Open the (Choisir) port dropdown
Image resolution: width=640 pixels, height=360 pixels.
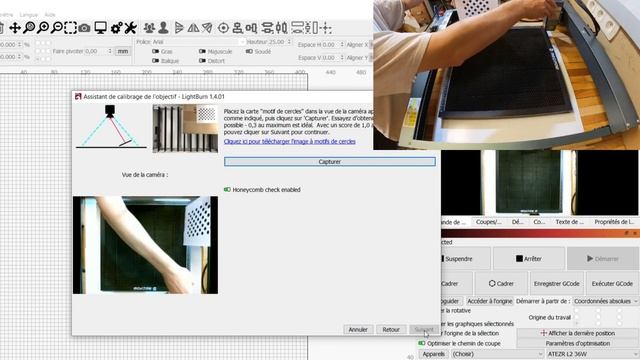point(497,354)
